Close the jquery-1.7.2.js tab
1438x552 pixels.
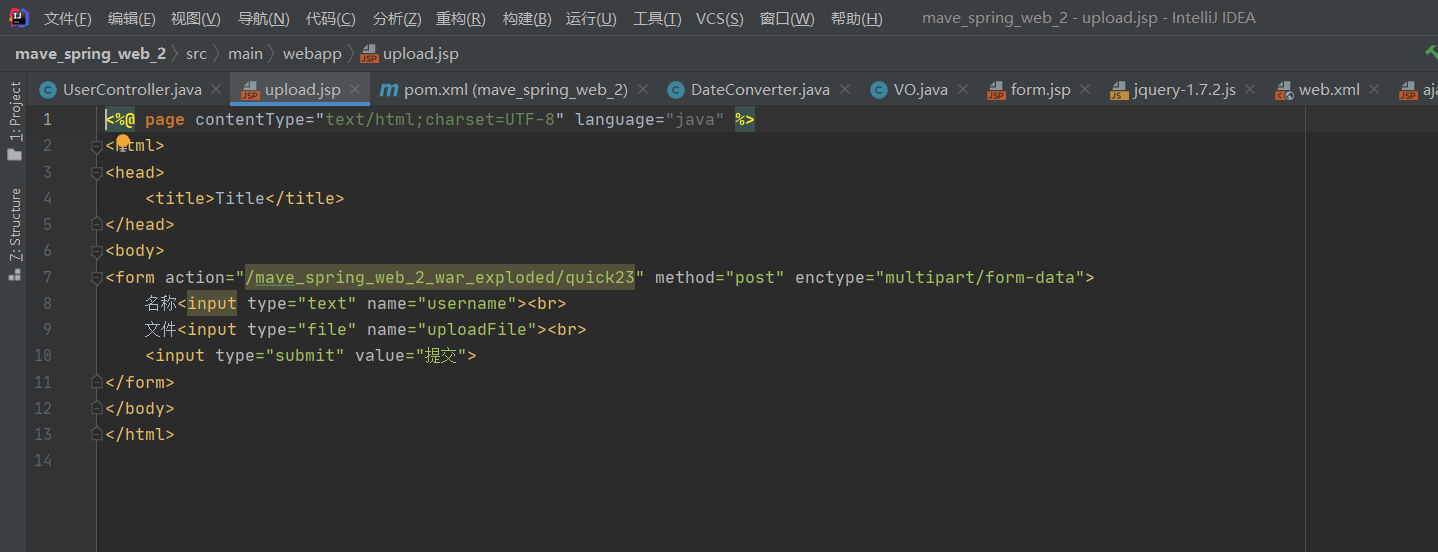point(1251,90)
